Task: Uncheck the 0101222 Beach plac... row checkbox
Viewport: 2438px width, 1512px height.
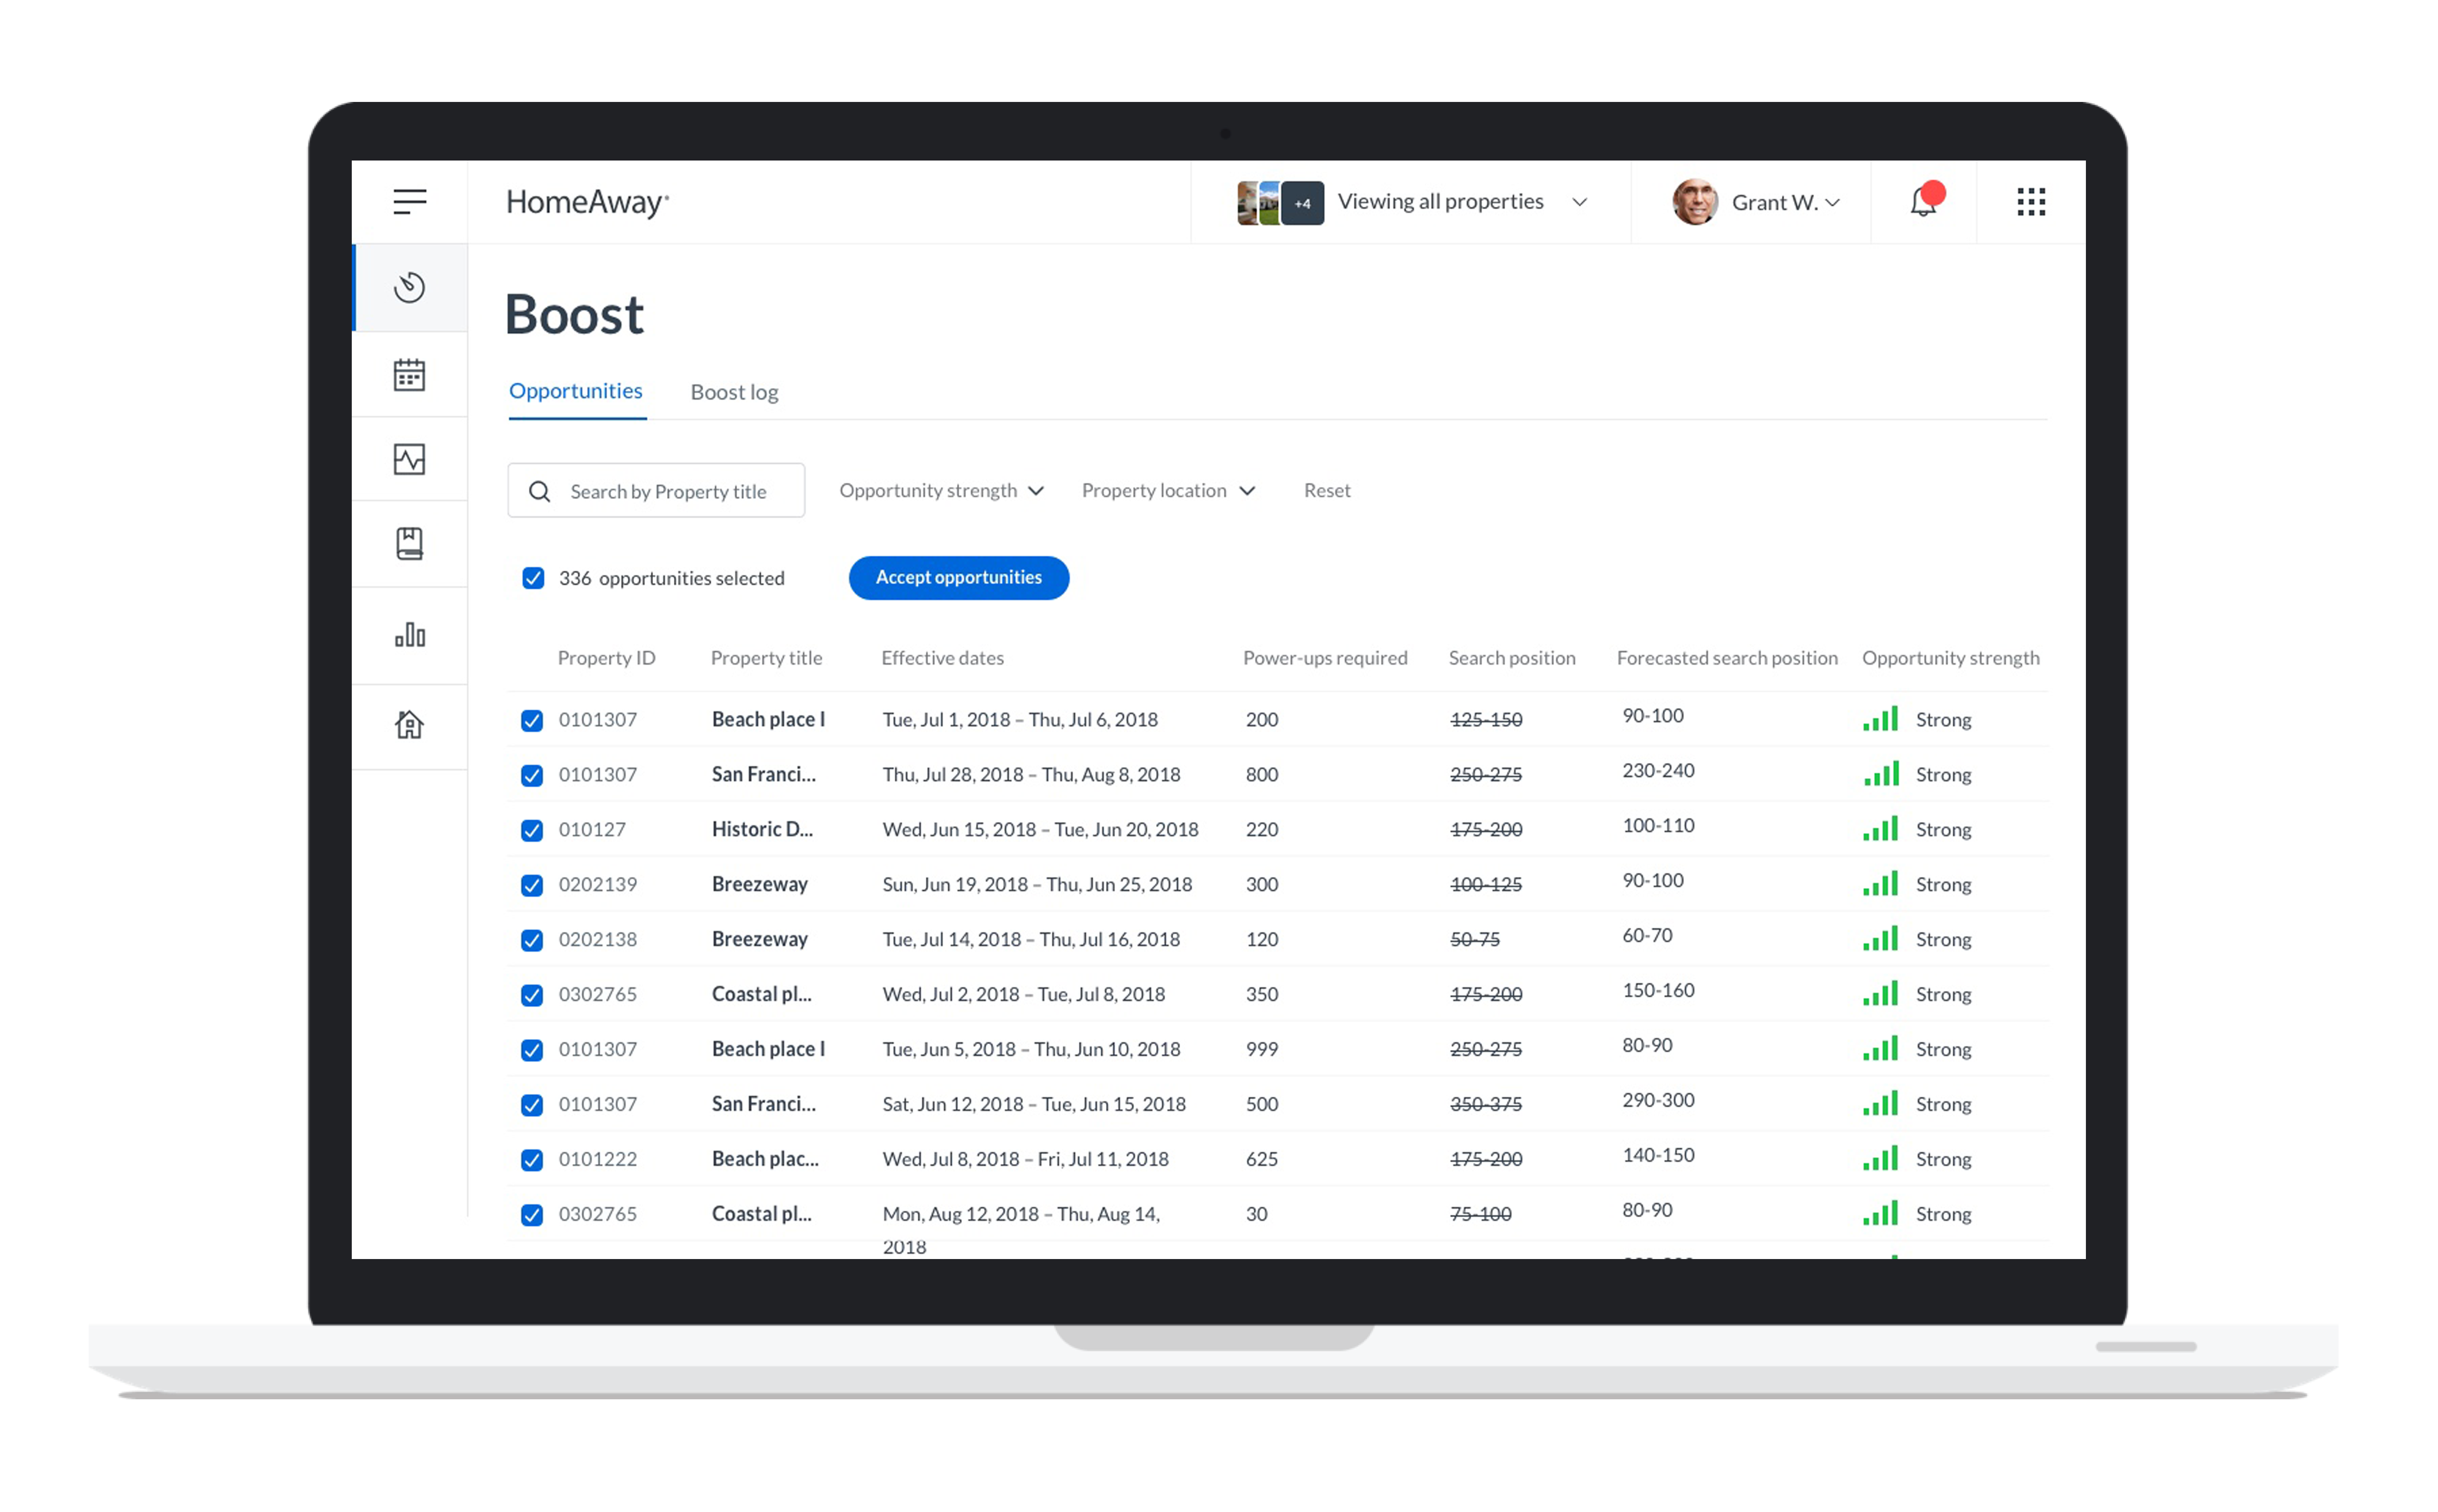Action: click(532, 1160)
